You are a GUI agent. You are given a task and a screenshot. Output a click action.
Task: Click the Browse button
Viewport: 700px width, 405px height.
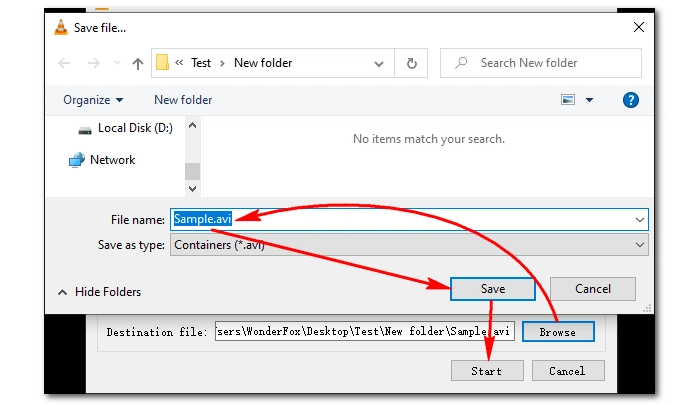coord(557,332)
